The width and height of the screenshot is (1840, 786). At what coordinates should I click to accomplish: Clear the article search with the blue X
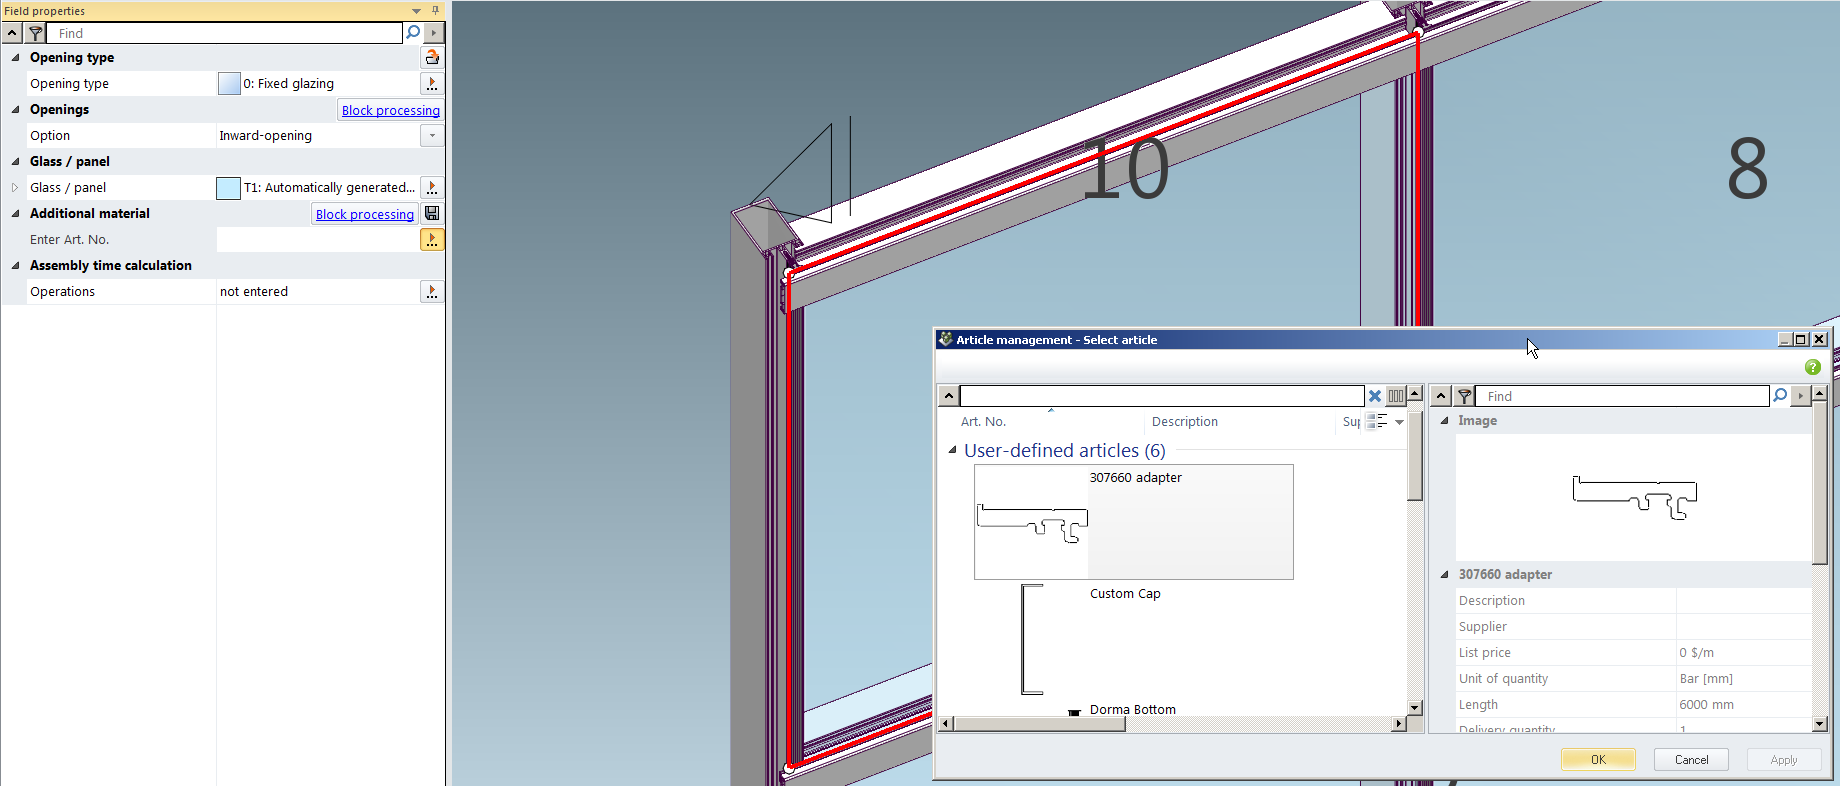(1375, 396)
